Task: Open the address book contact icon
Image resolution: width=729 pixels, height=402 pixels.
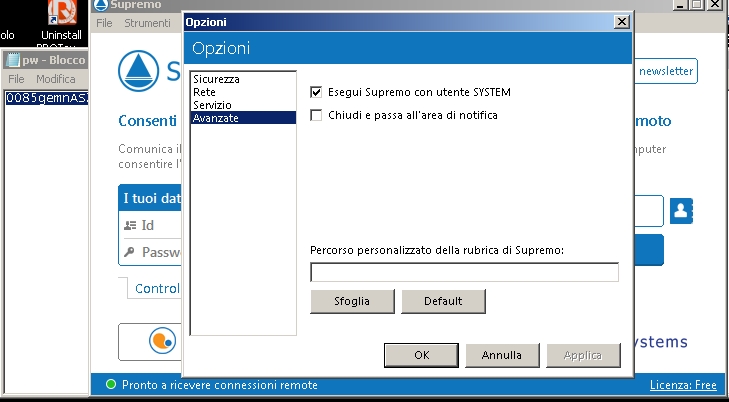Action: point(681,211)
